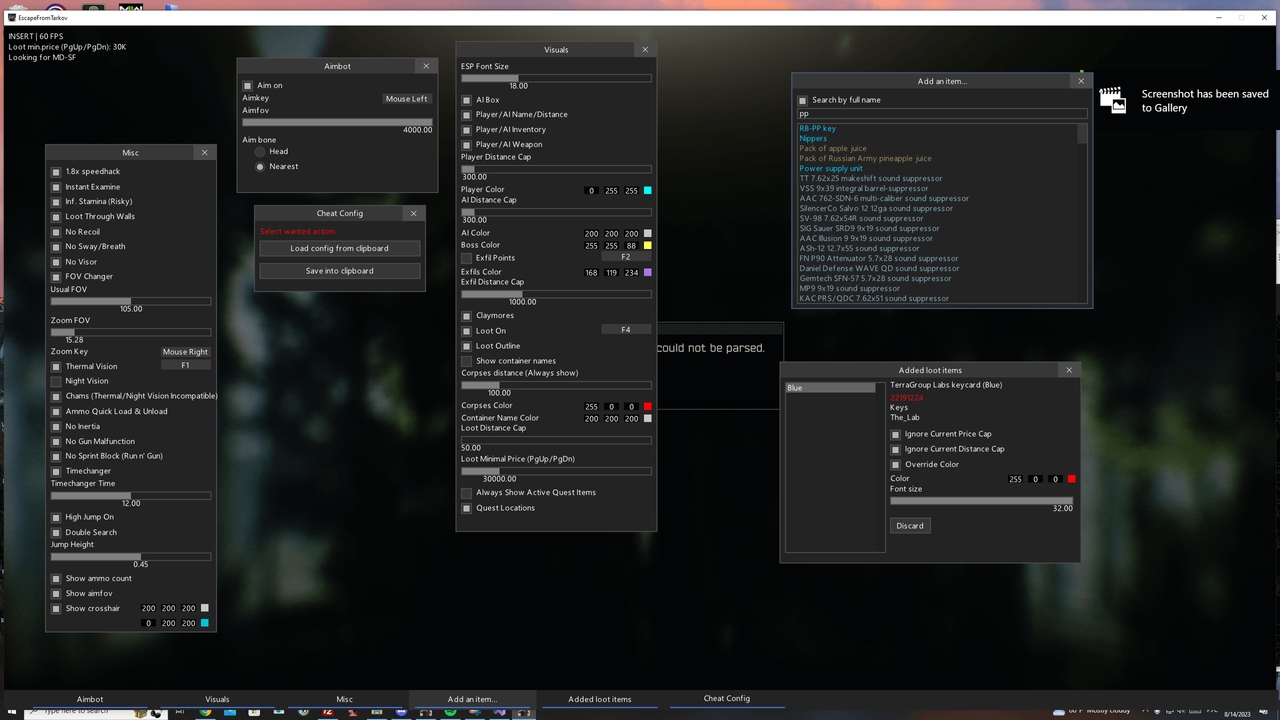
Task: Click the cyan Player Color swatch
Action: (x=647, y=190)
